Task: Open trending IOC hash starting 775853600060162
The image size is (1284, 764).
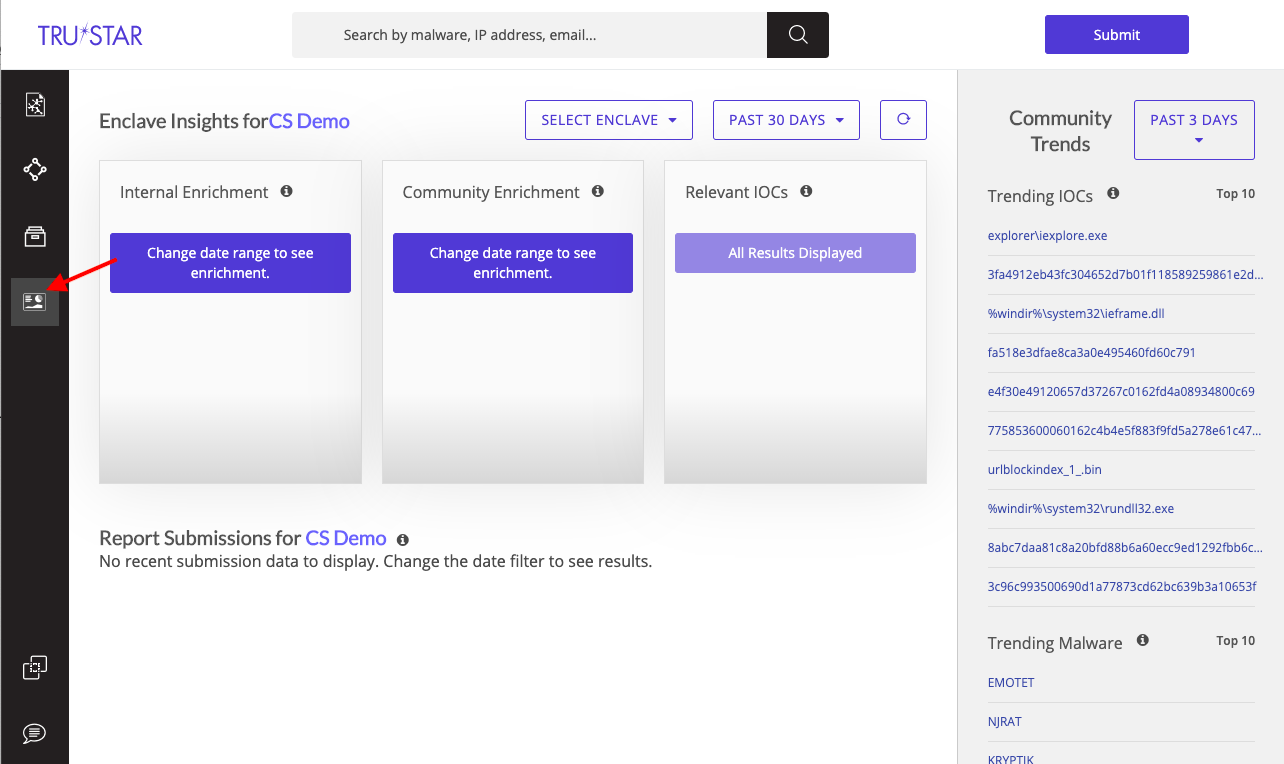Action: pyautogui.click(x=1124, y=430)
